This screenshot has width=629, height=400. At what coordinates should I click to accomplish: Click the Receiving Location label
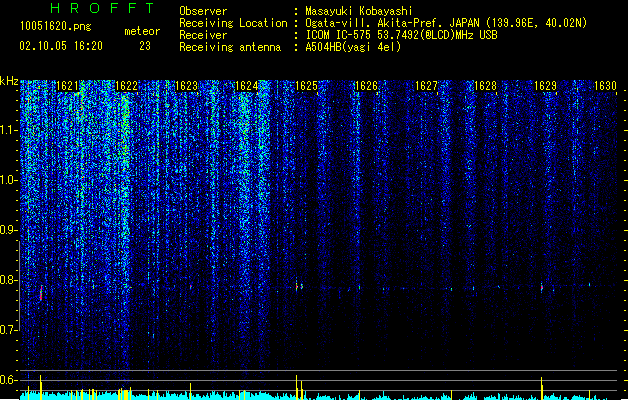[x=233, y=23]
